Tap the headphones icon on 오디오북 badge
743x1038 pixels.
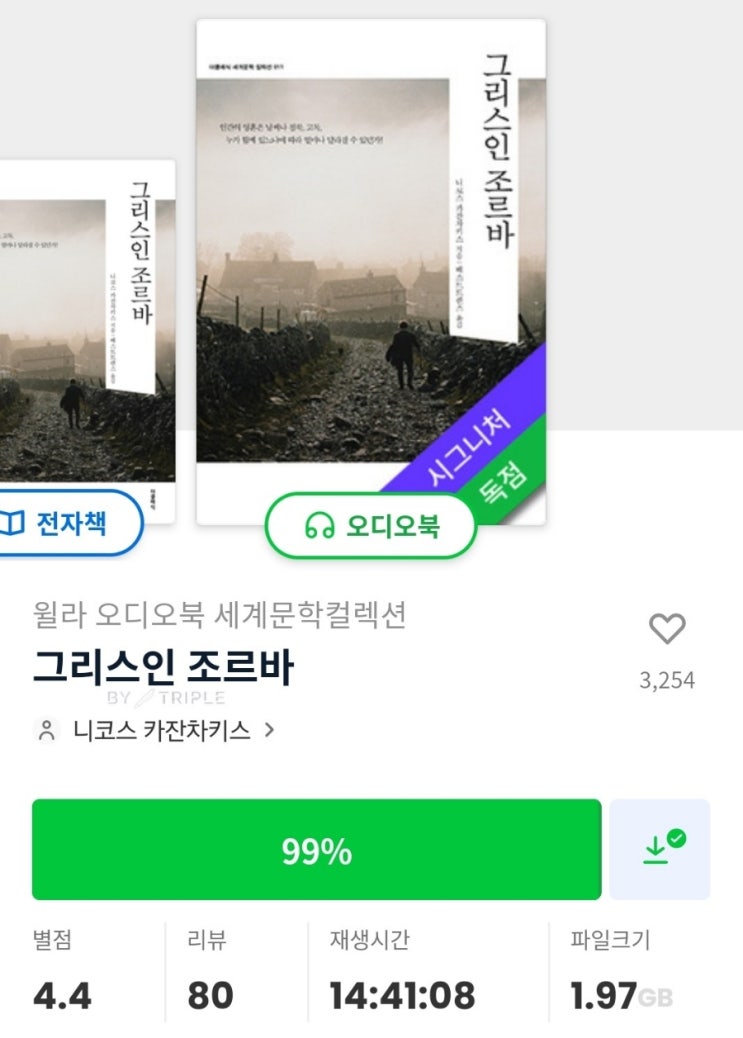pyautogui.click(x=319, y=526)
